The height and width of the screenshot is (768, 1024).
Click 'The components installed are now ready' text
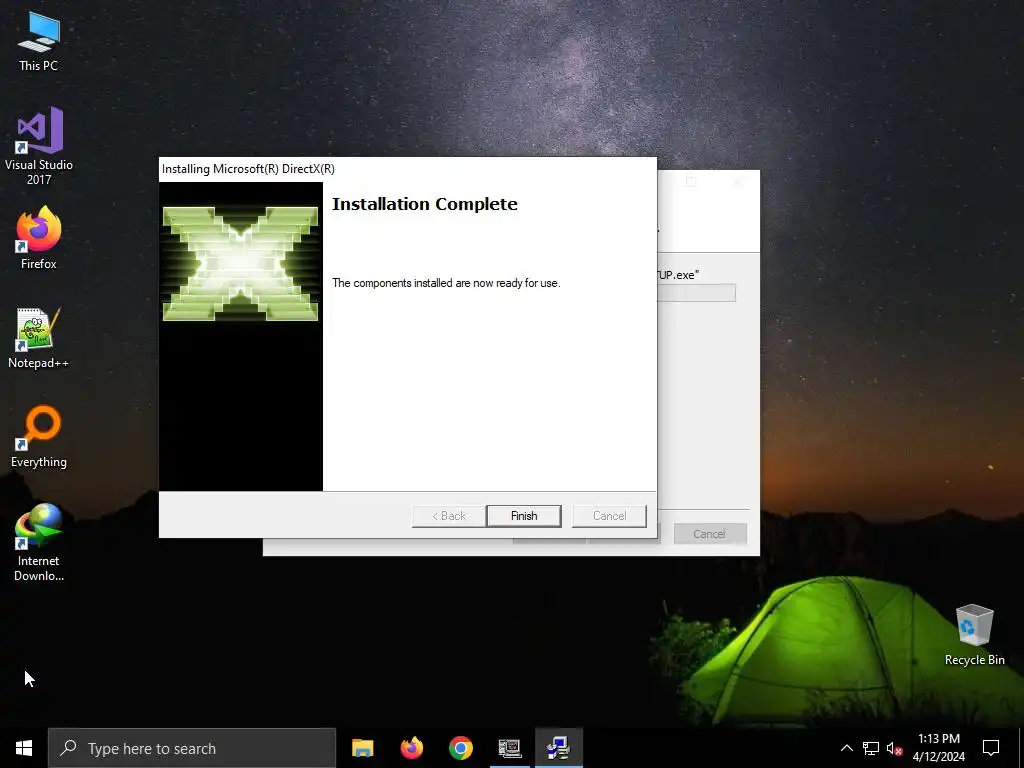pos(446,283)
